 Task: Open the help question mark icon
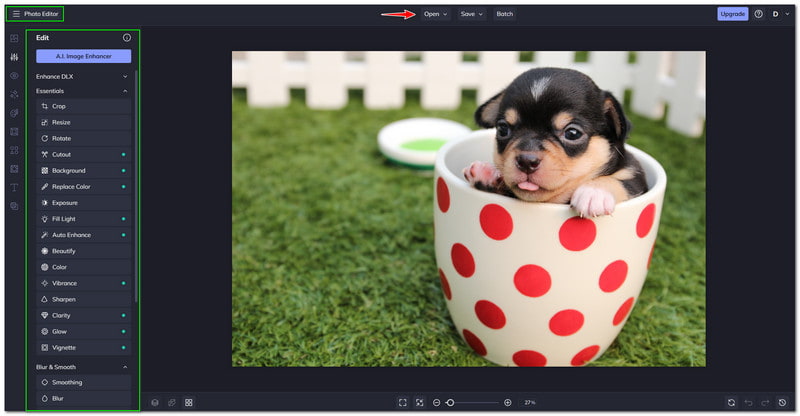(759, 14)
